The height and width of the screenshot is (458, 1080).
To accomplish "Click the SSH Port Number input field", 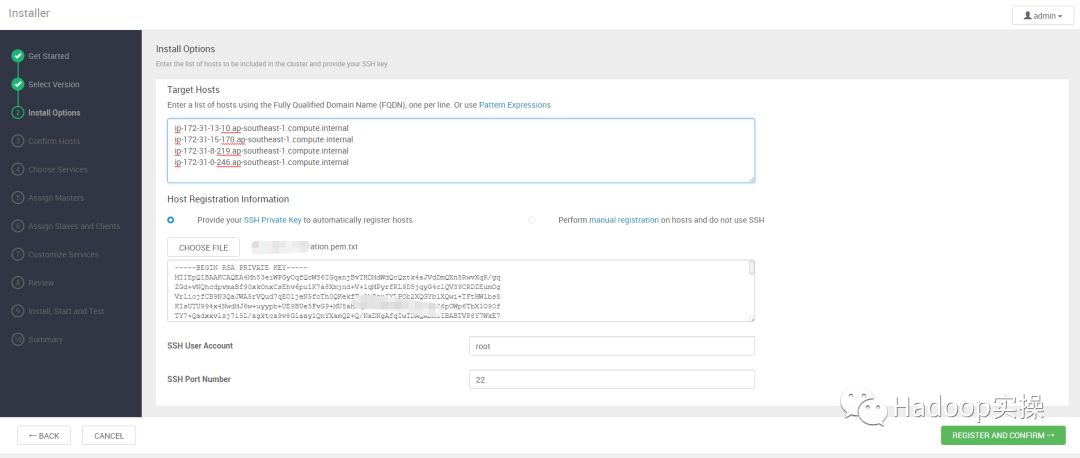I will [611, 379].
